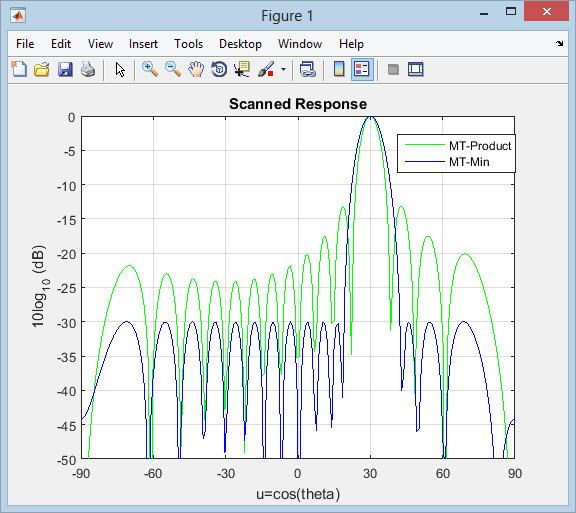Screen dimensions: 576x513
Task: Open the Tools menu
Action: click(188, 44)
